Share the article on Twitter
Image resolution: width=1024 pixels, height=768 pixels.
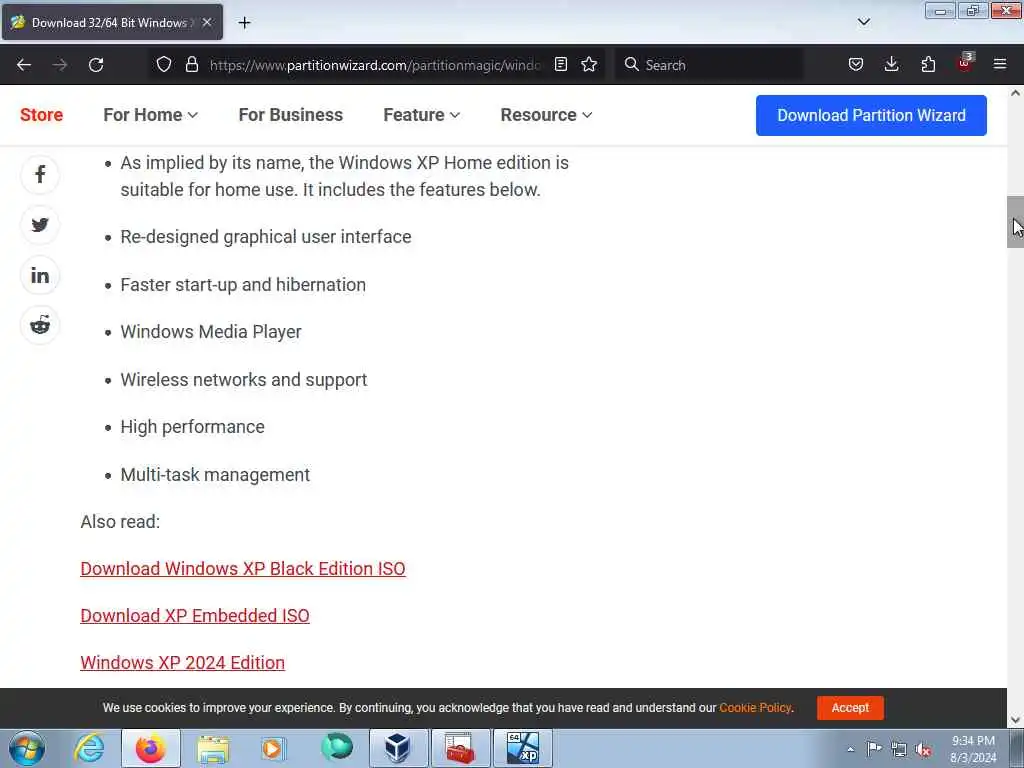40,225
